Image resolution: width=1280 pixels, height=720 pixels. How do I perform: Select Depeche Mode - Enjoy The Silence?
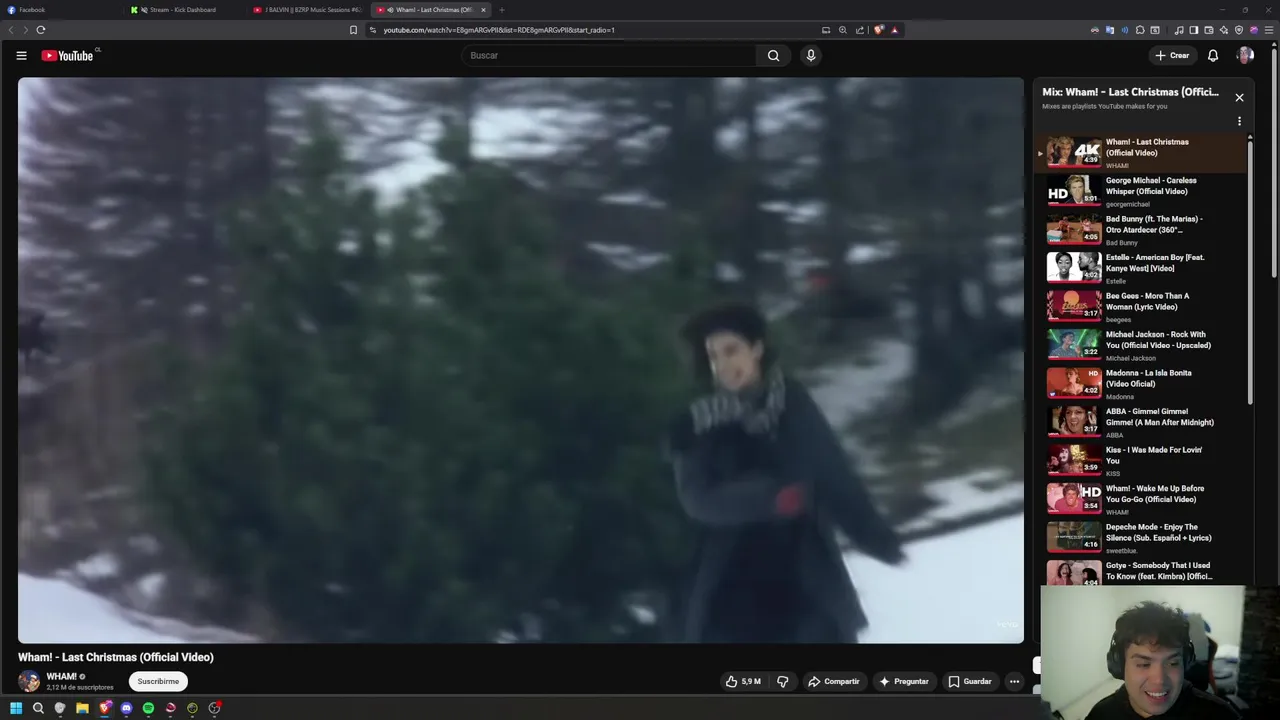(x=1142, y=538)
